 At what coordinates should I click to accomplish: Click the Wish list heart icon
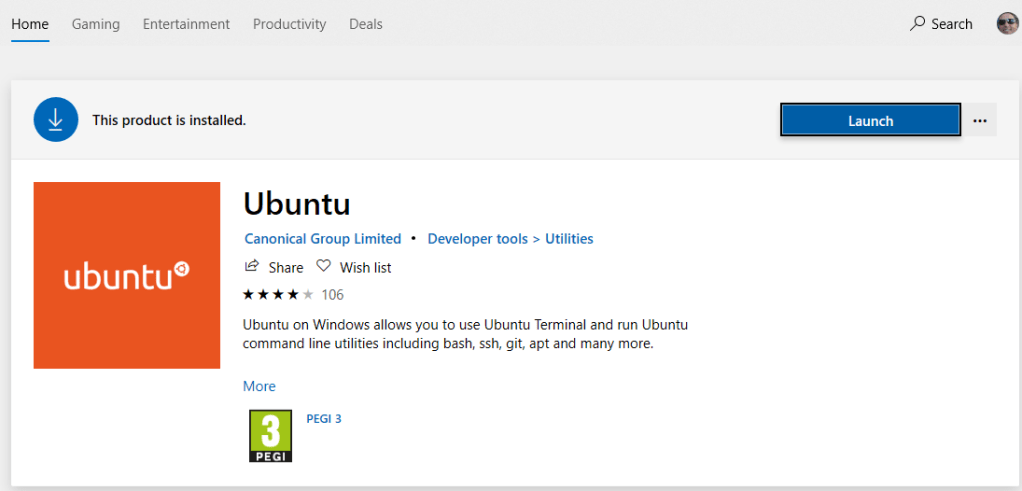(x=323, y=267)
